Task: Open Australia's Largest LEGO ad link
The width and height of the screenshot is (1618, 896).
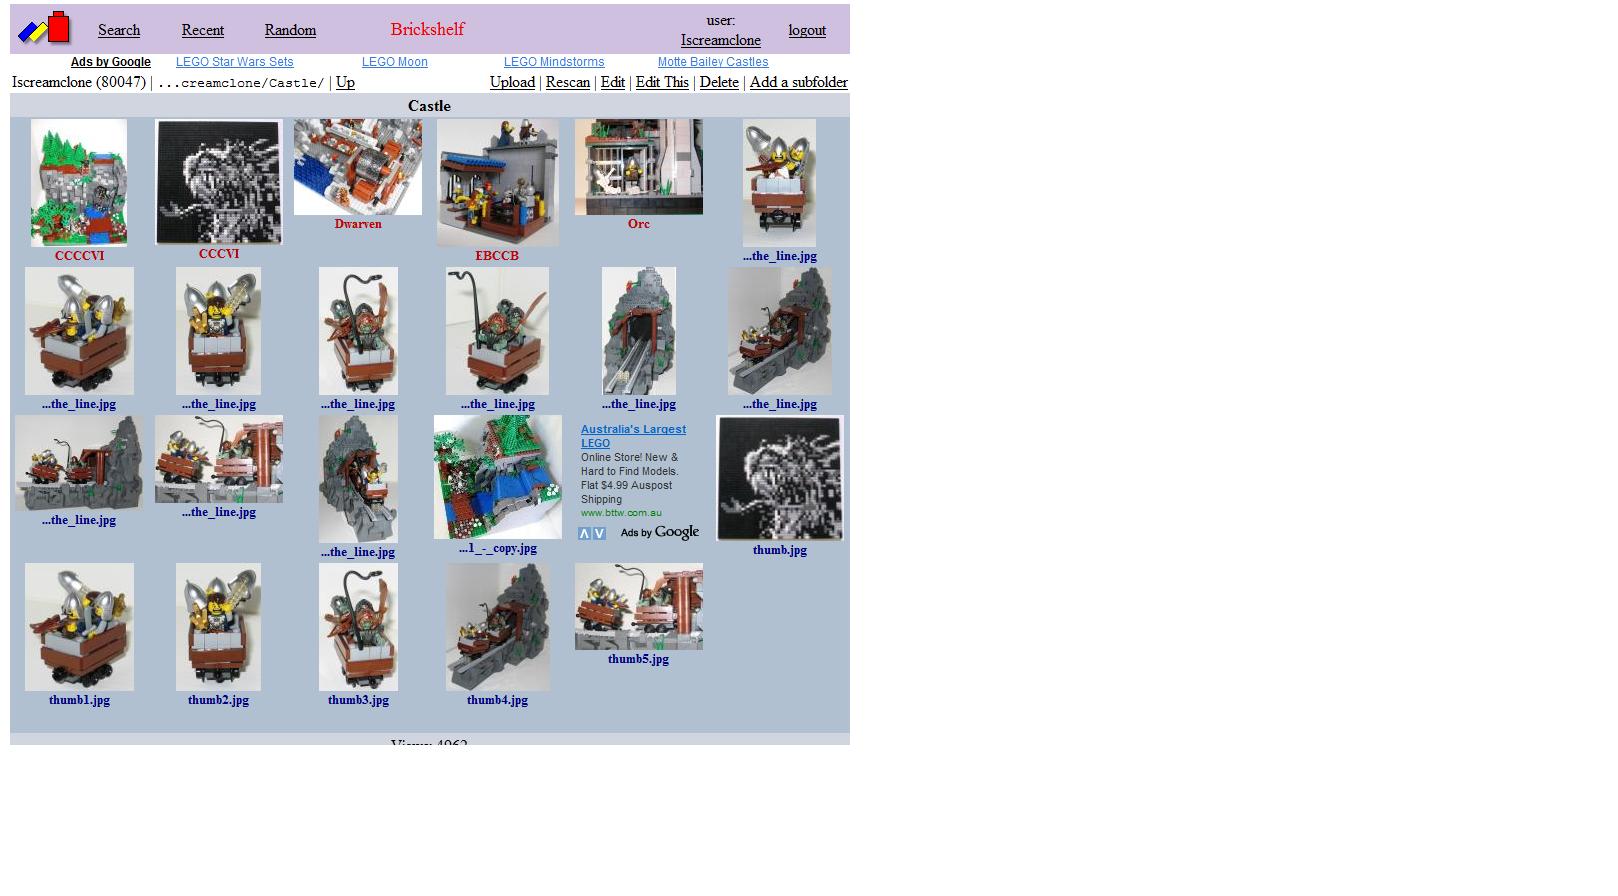Action: point(633,436)
